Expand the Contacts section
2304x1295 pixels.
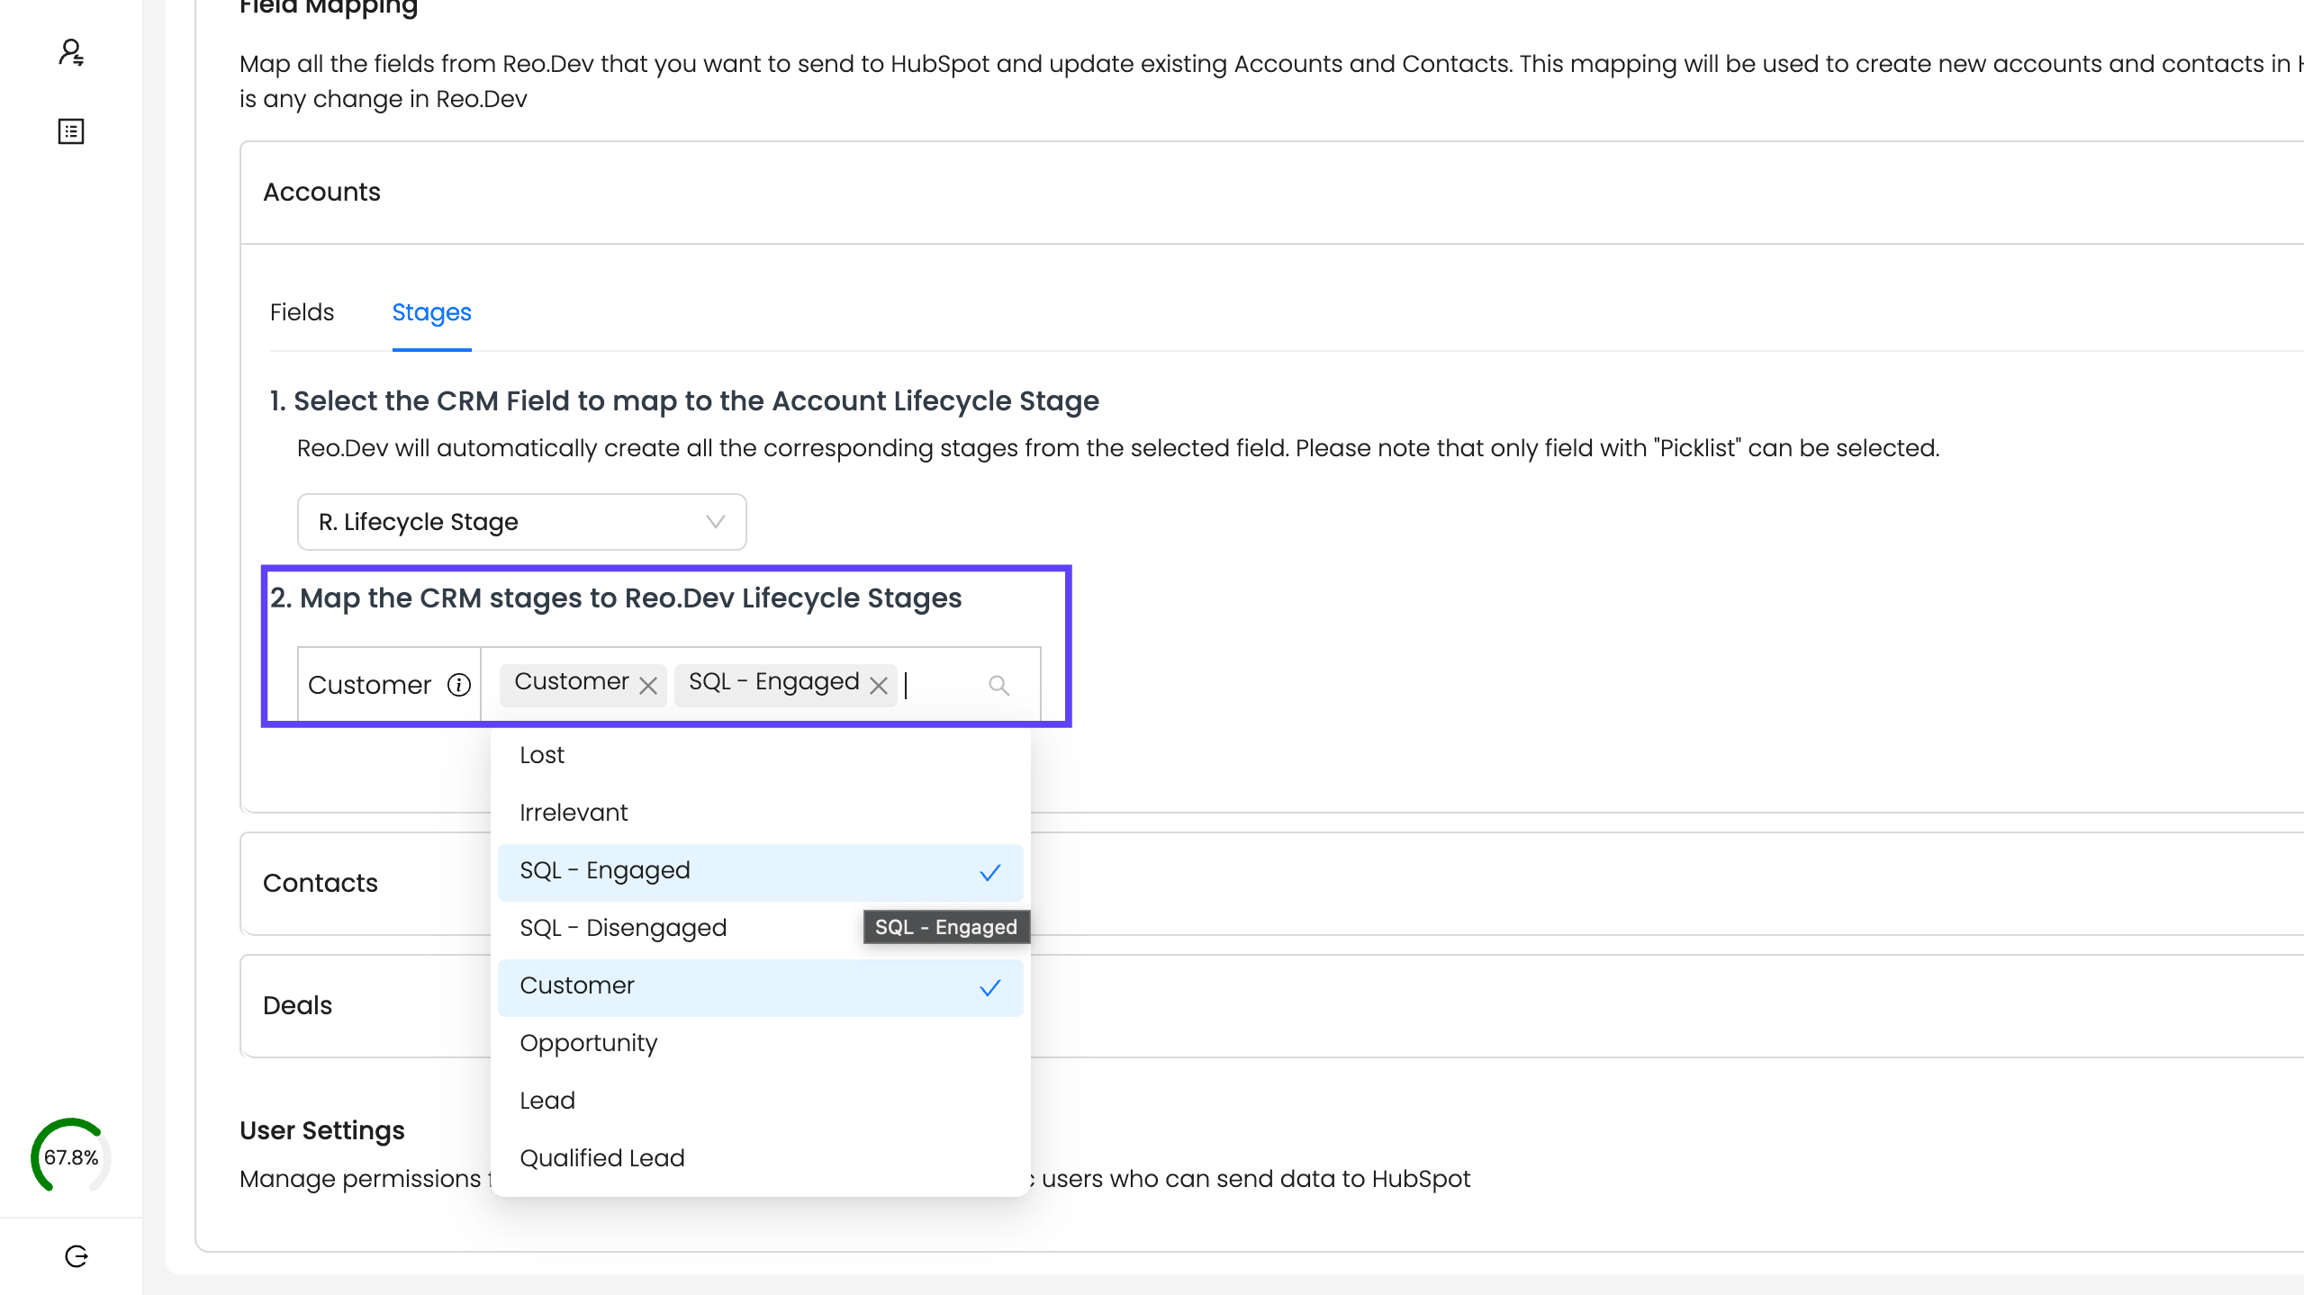(x=320, y=883)
